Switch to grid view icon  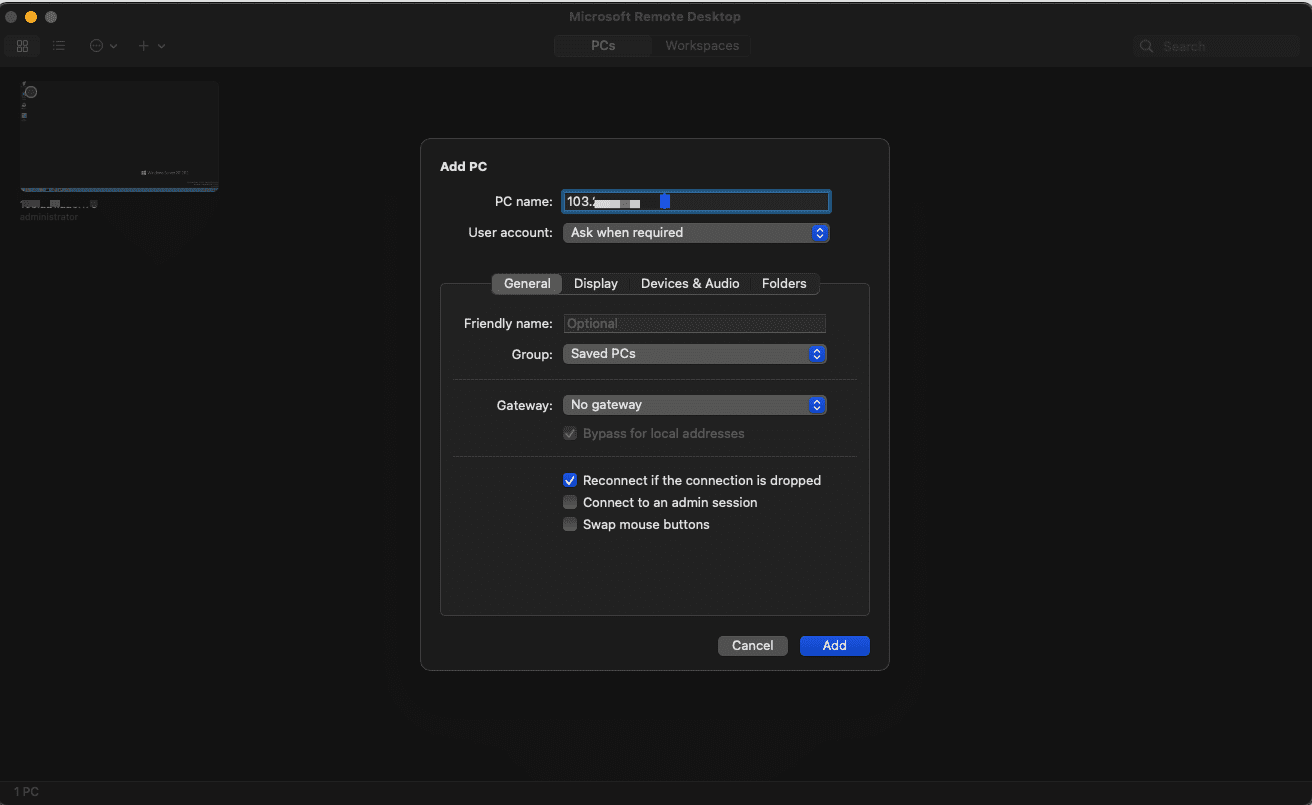coord(22,46)
